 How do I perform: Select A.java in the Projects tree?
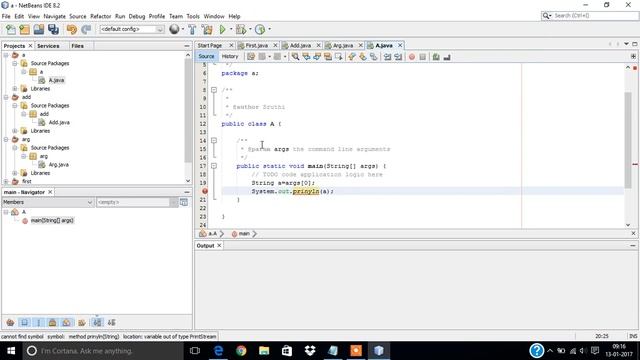[x=56, y=80]
